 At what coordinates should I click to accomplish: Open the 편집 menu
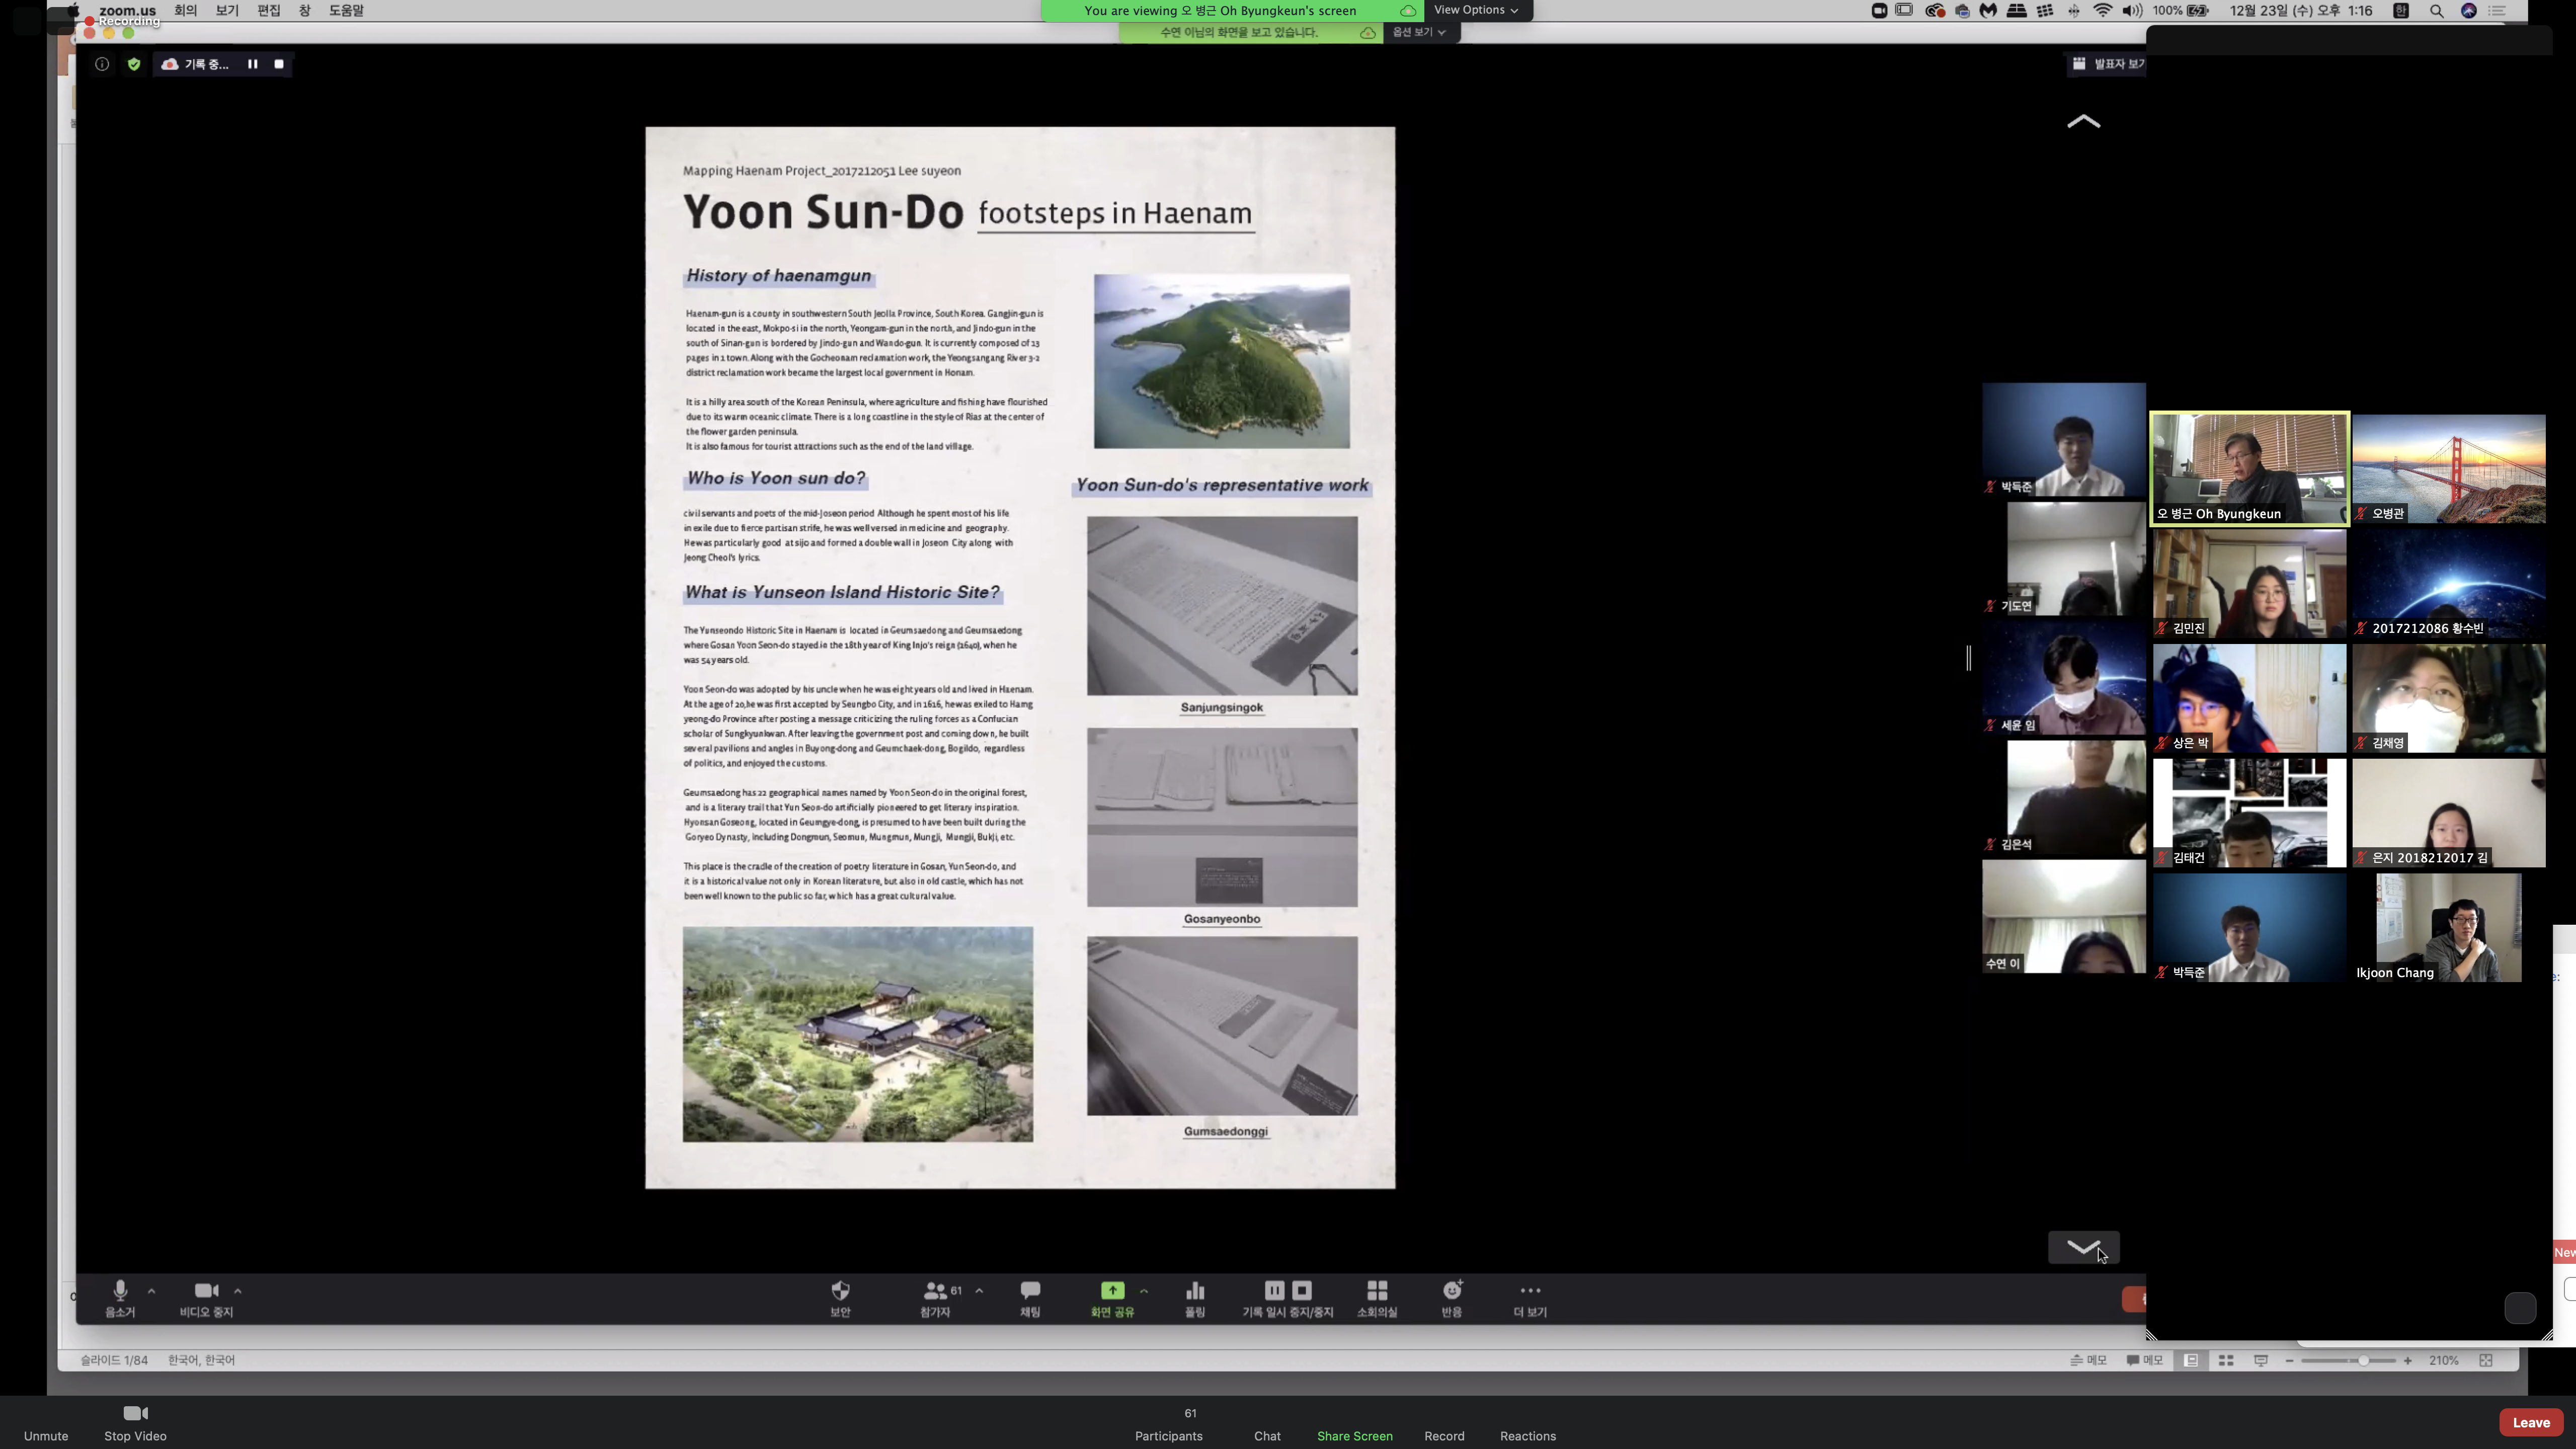click(x=269, y=10)
